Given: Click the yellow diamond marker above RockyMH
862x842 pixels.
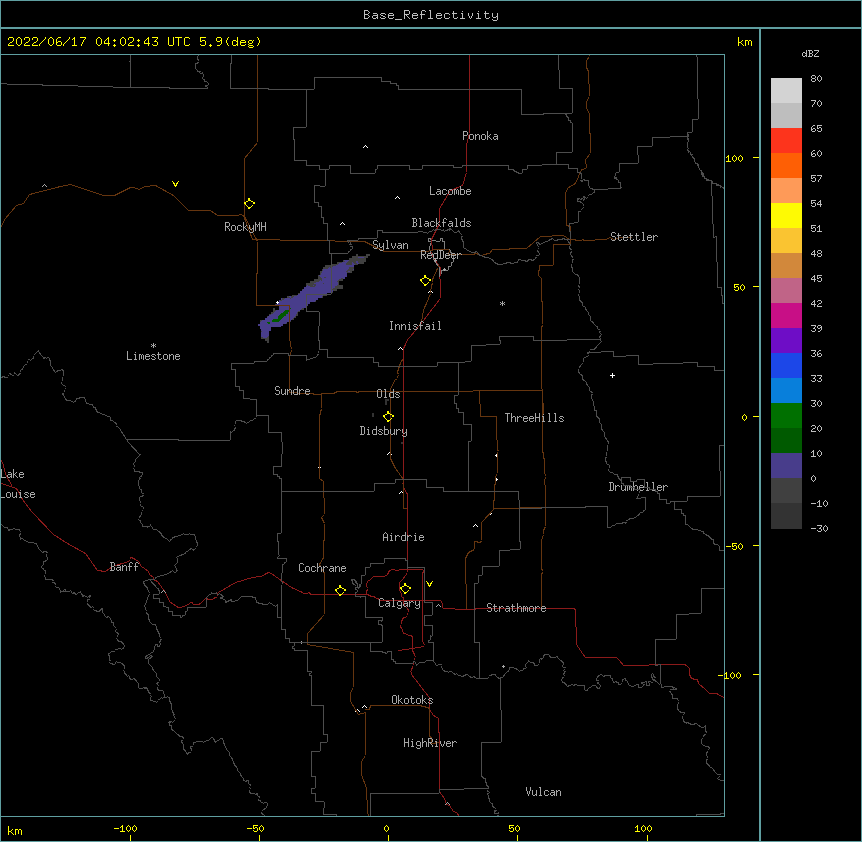Looking at the screenshot, I should (250, 204).
